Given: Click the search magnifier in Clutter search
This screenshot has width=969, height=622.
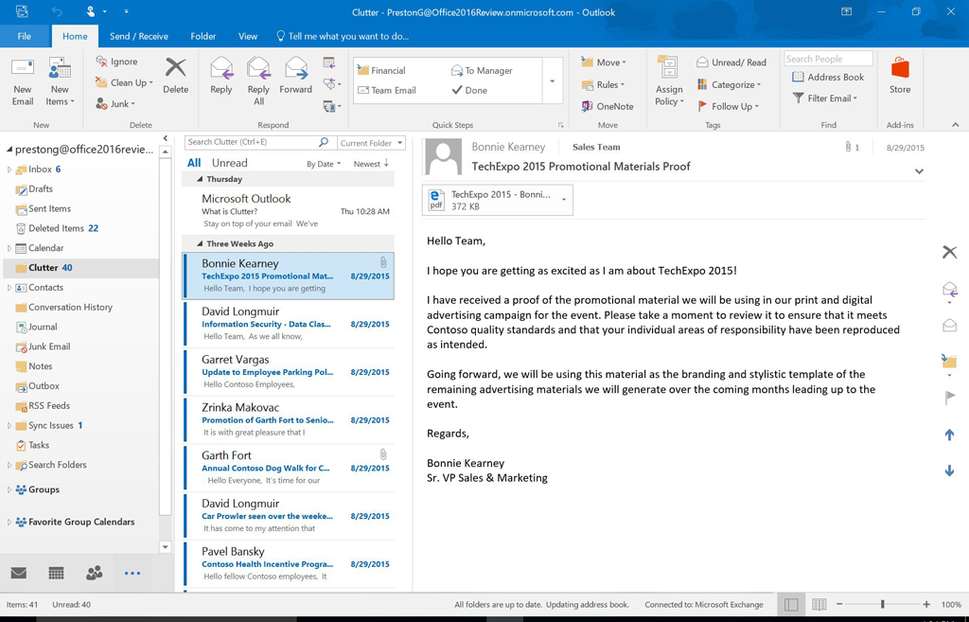Looking at the screenshot, I should [x=323, y=142].
